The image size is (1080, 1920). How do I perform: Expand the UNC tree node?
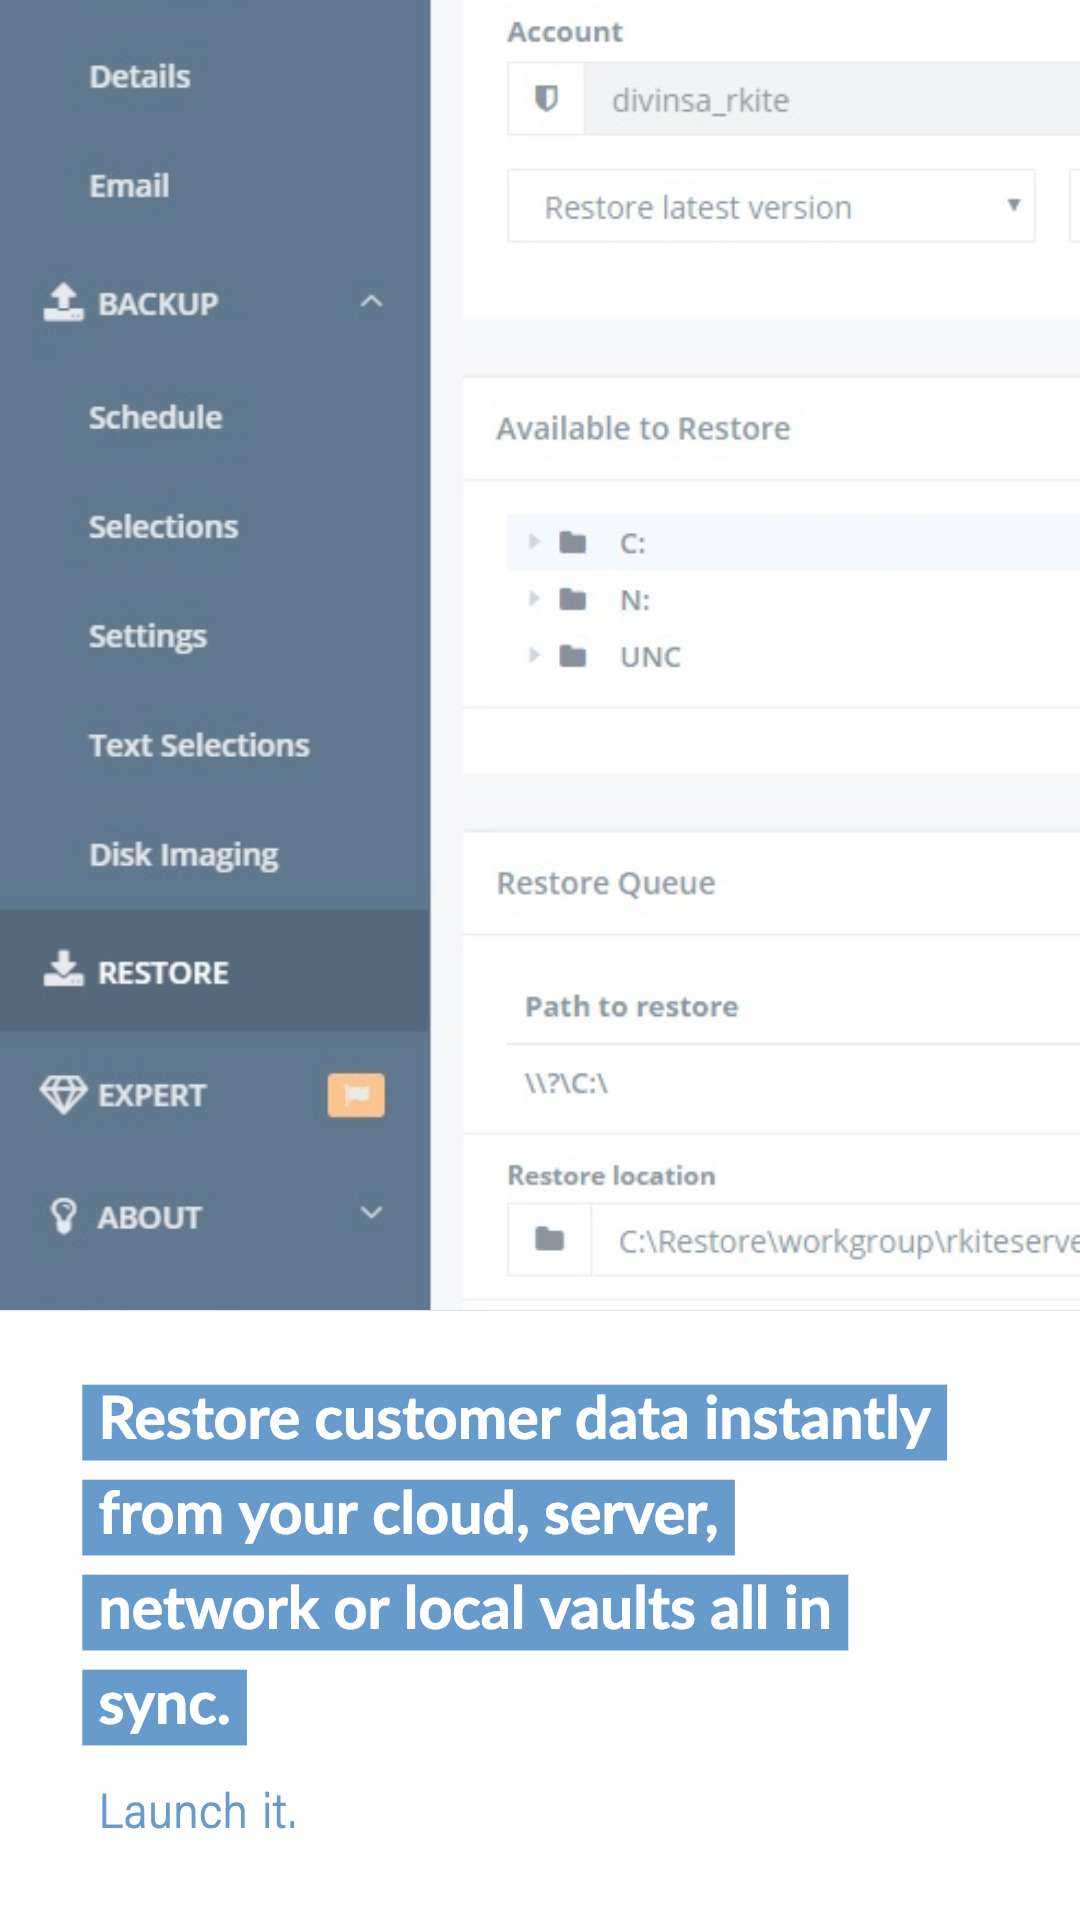pos(533,656)
